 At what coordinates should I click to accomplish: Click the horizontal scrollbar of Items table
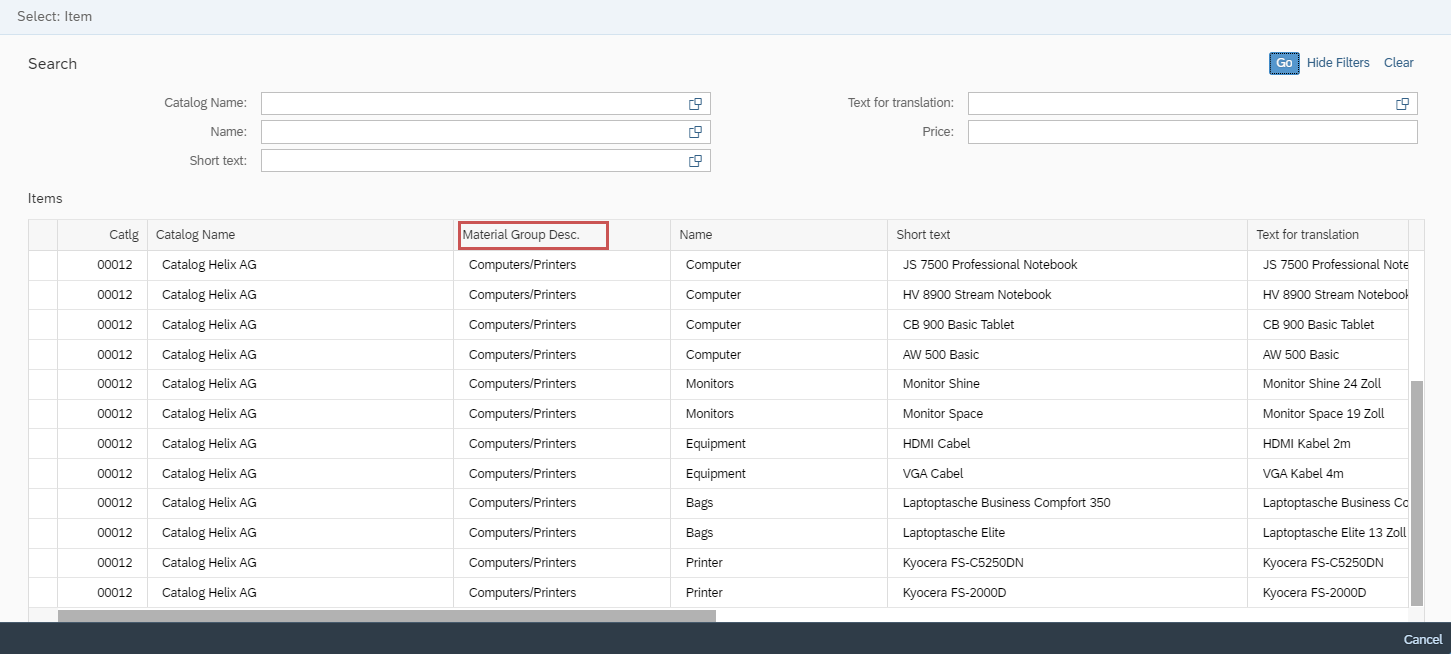386,616
